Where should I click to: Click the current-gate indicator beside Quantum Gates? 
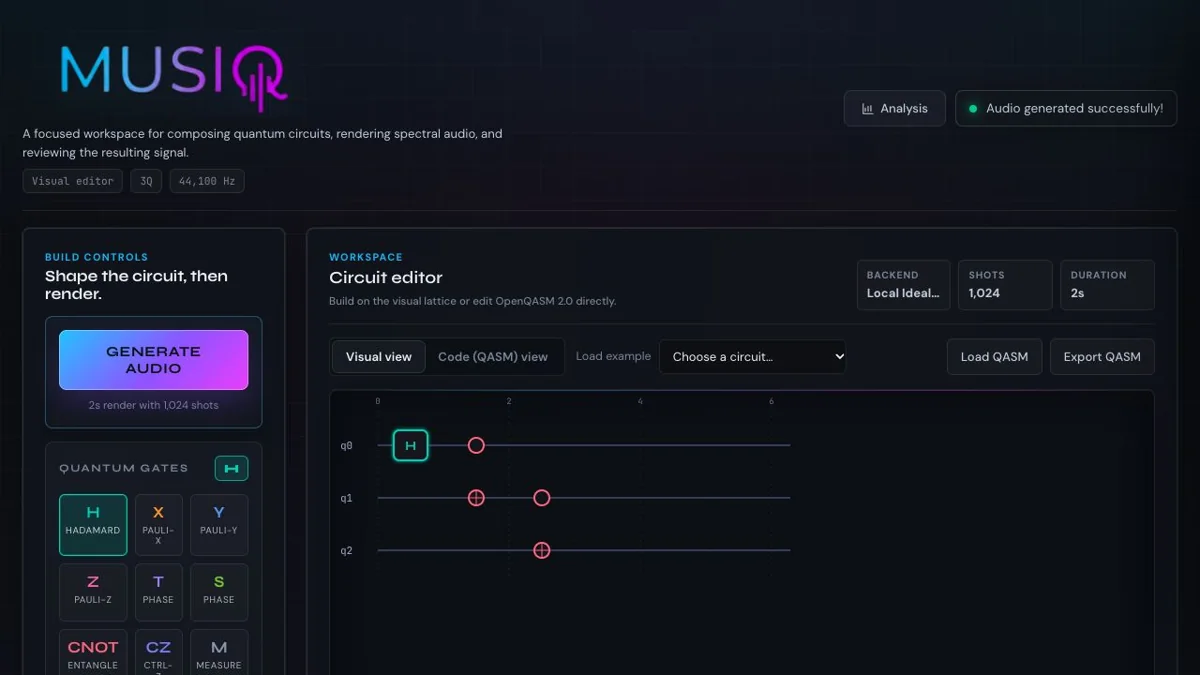[231, 468]
